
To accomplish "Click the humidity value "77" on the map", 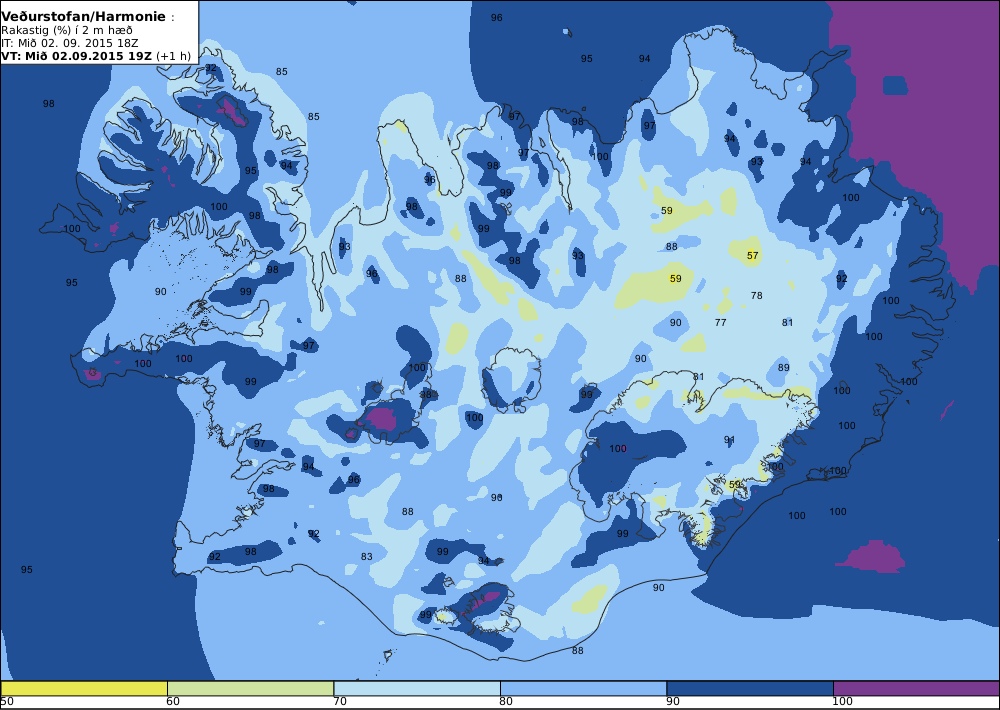I will [721, 323].
